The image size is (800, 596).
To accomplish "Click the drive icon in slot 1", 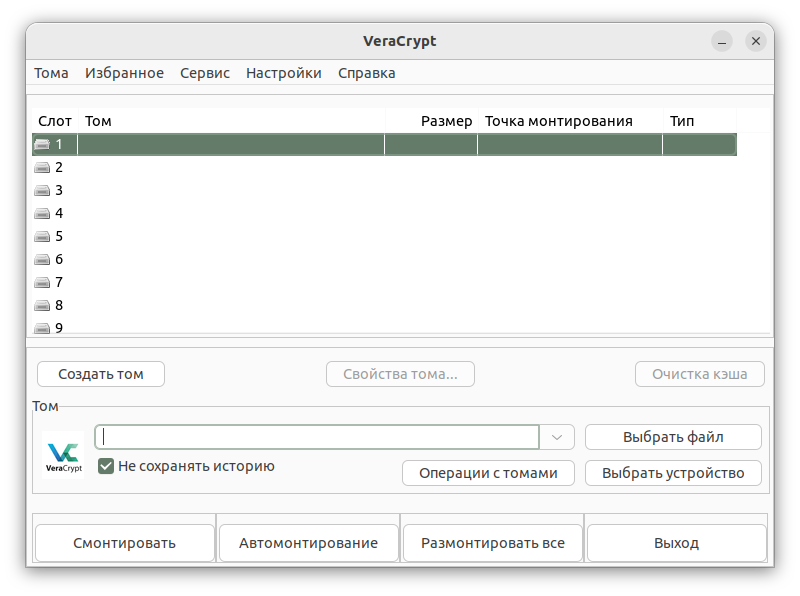I will (x=42, y=144).
